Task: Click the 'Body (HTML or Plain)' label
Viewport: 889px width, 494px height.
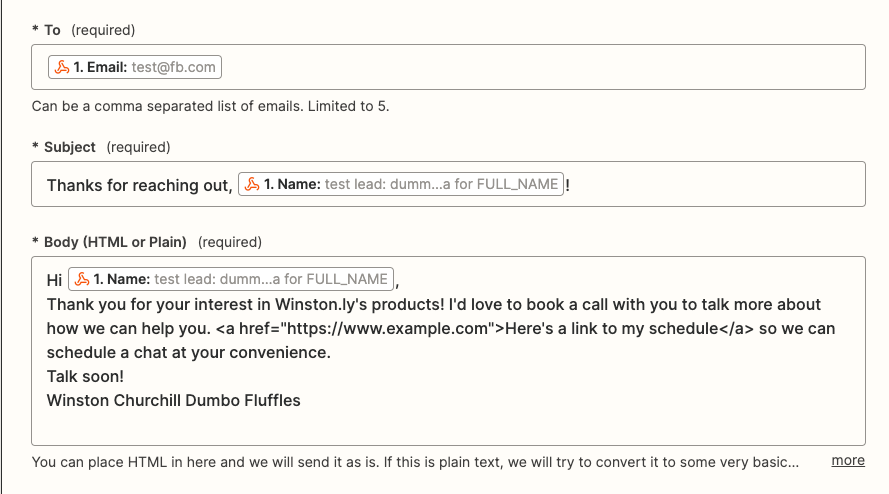Action: (x=115, y=242)
